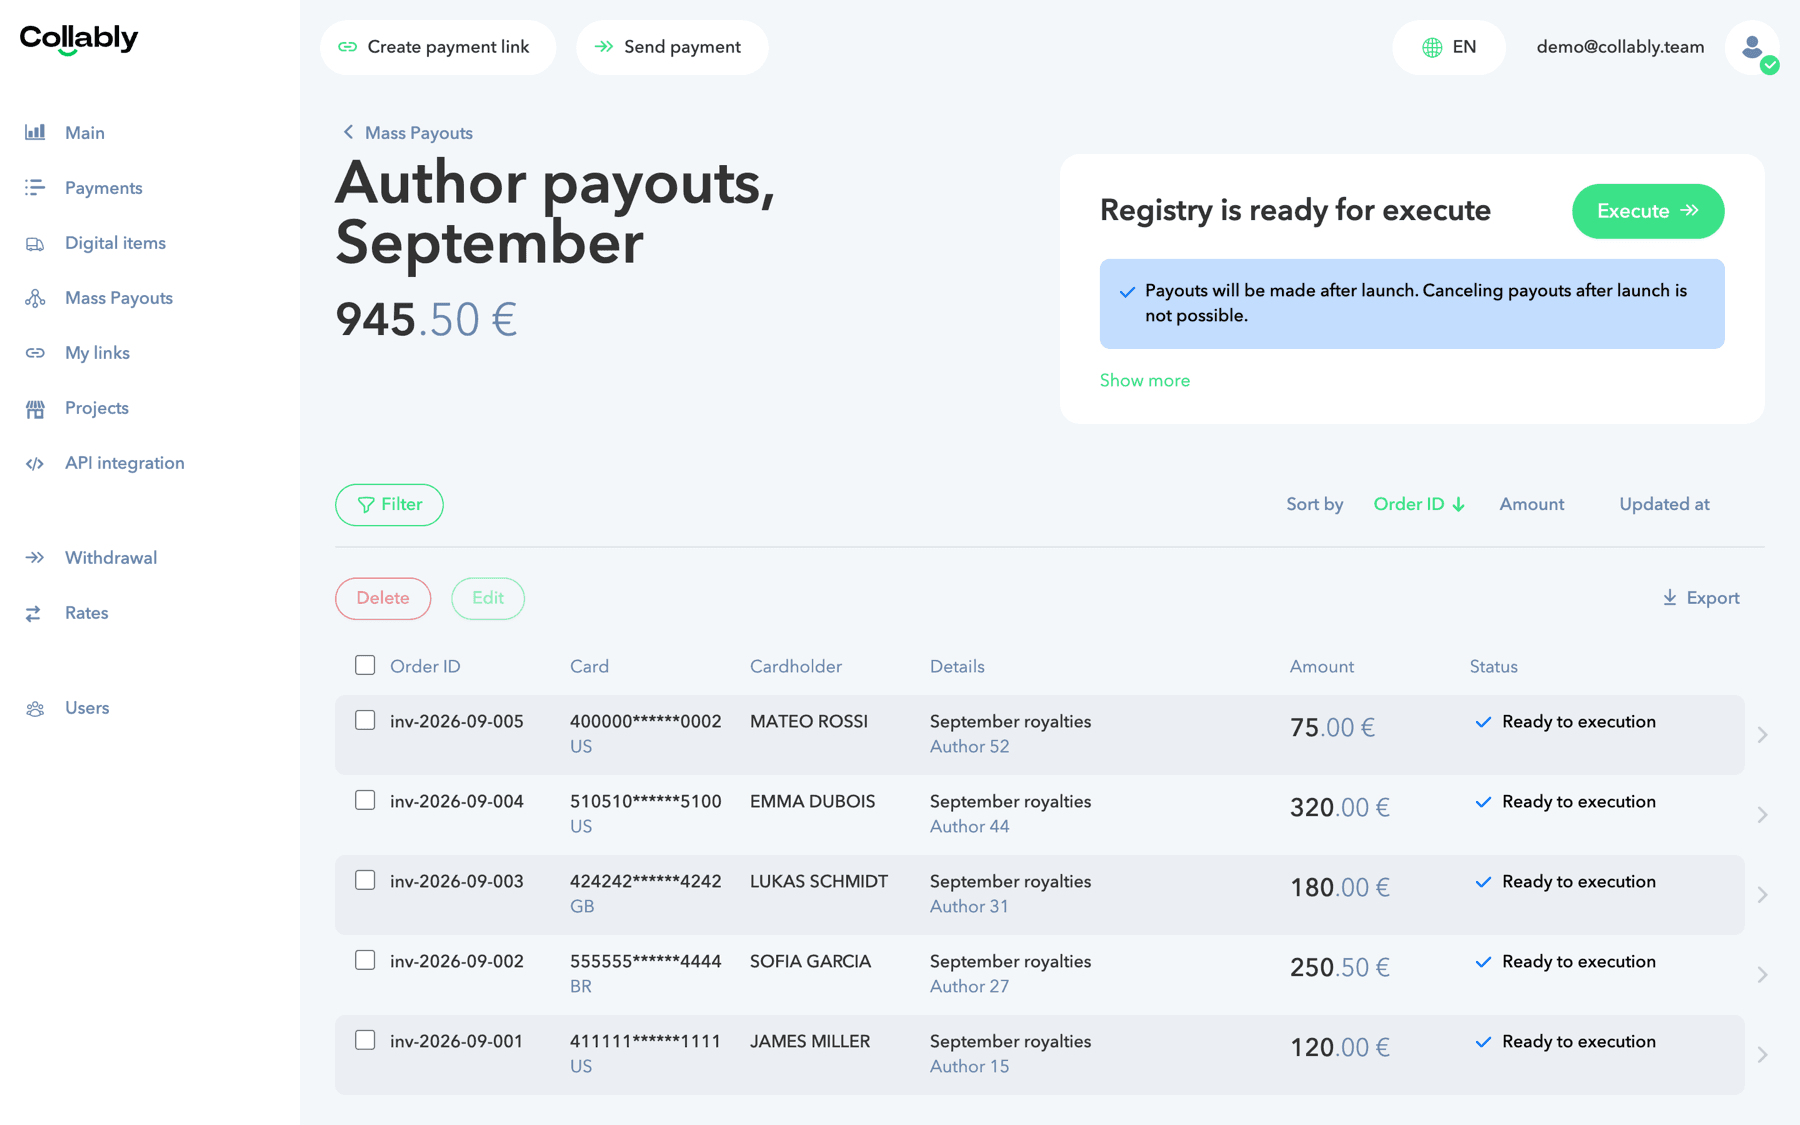Viewport: 1800px width, 1125px height.
Task: Click the Export download icon
Action: [x=1669, y=598]
